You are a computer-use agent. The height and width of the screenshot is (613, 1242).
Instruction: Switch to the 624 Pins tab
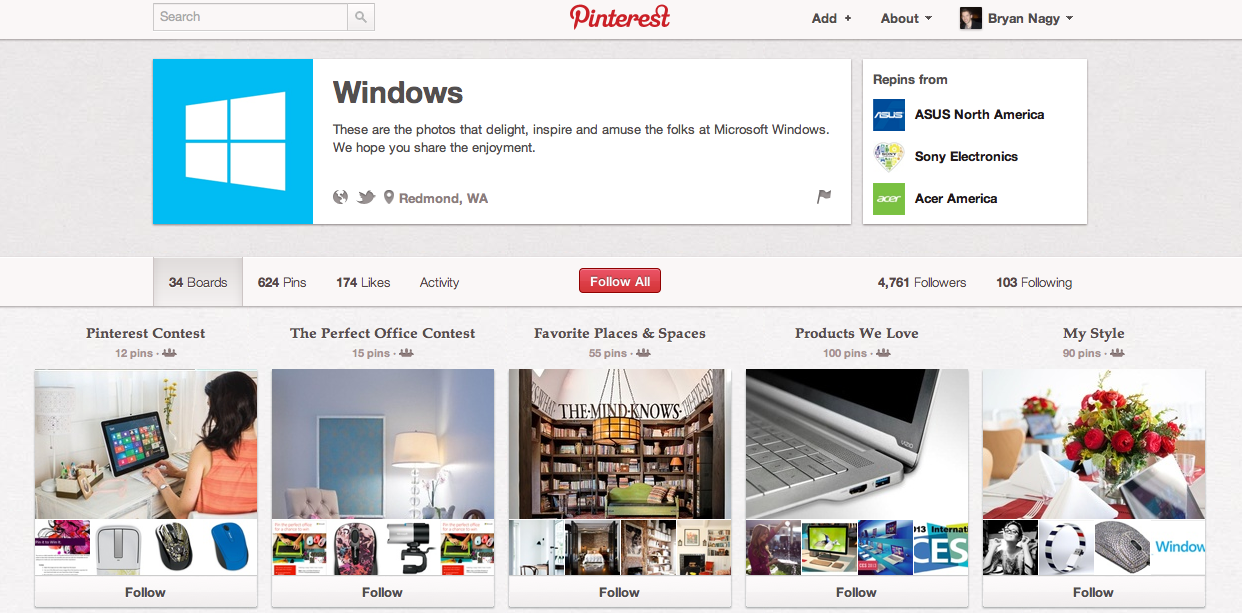pyautogui.click(x=282, y=283)
